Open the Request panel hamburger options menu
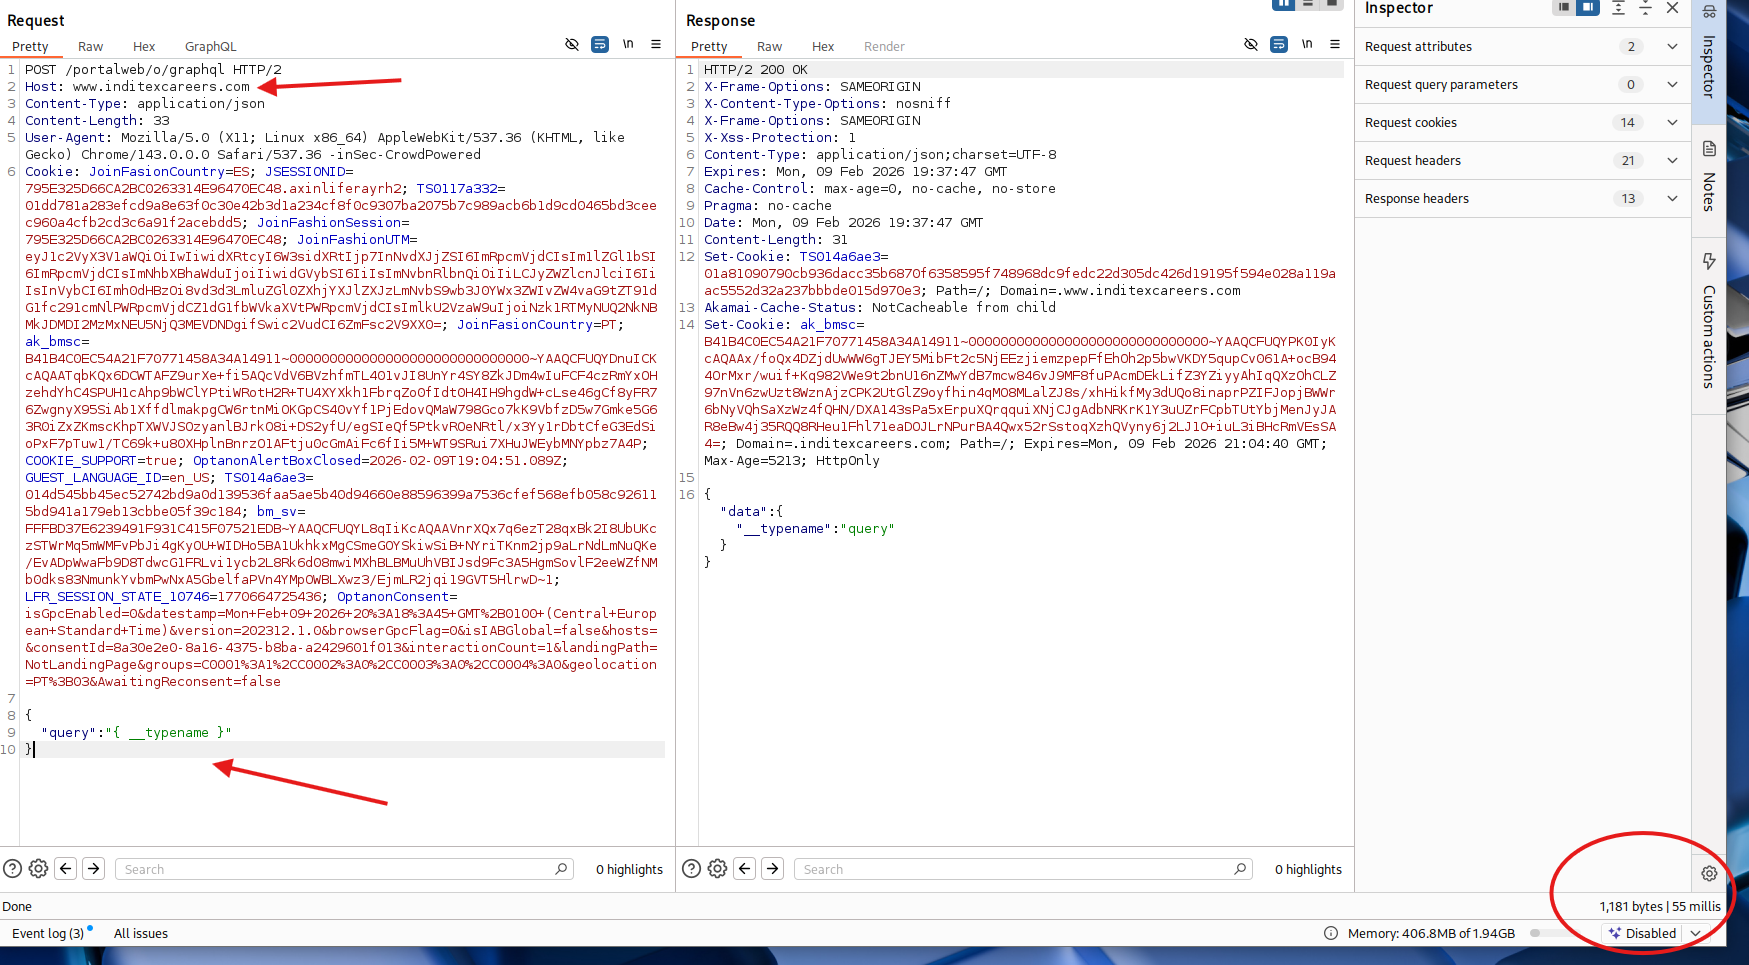The image size is (1749, 965). pyautogui.click(x=656, y=44)
